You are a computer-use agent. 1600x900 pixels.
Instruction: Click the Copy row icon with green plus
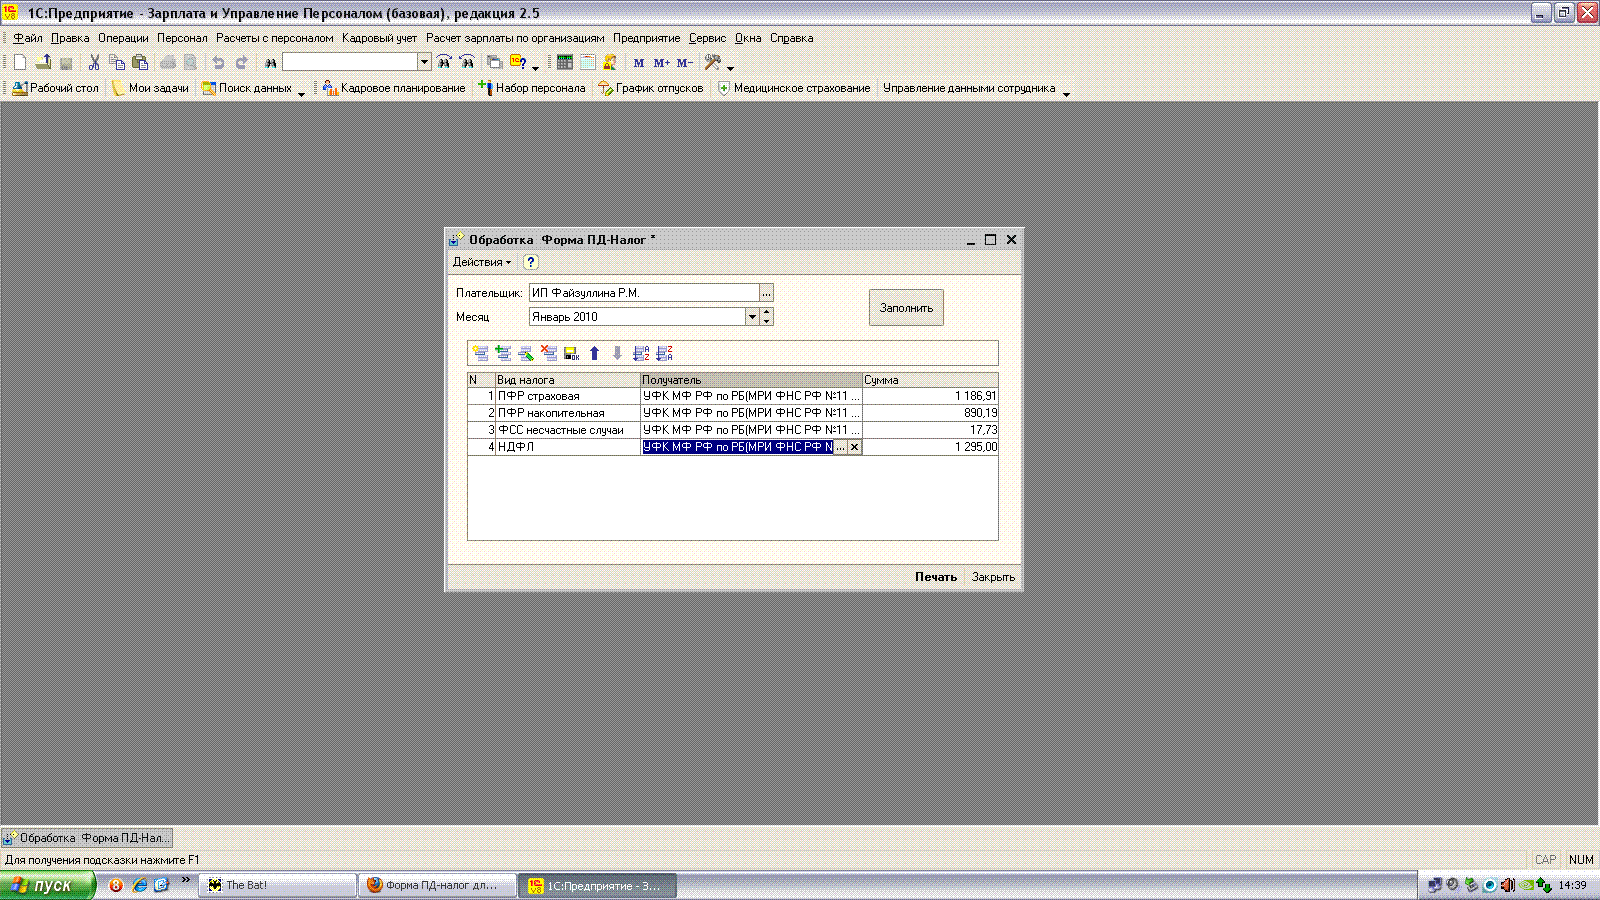[503, 353]
